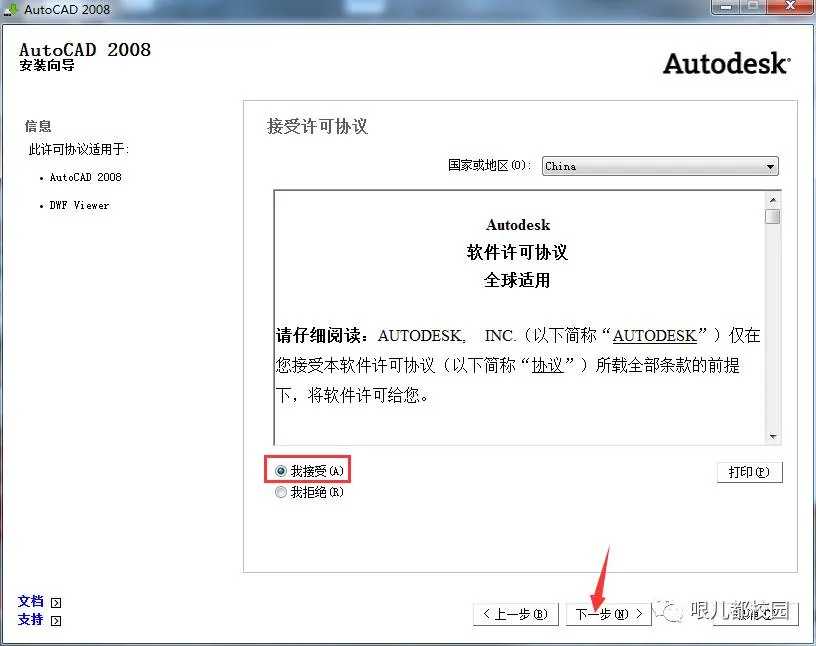This screenshot has width=816, height=646.
Task: Click the underlined 协议 term in license
Action: [x=547, y=365]
